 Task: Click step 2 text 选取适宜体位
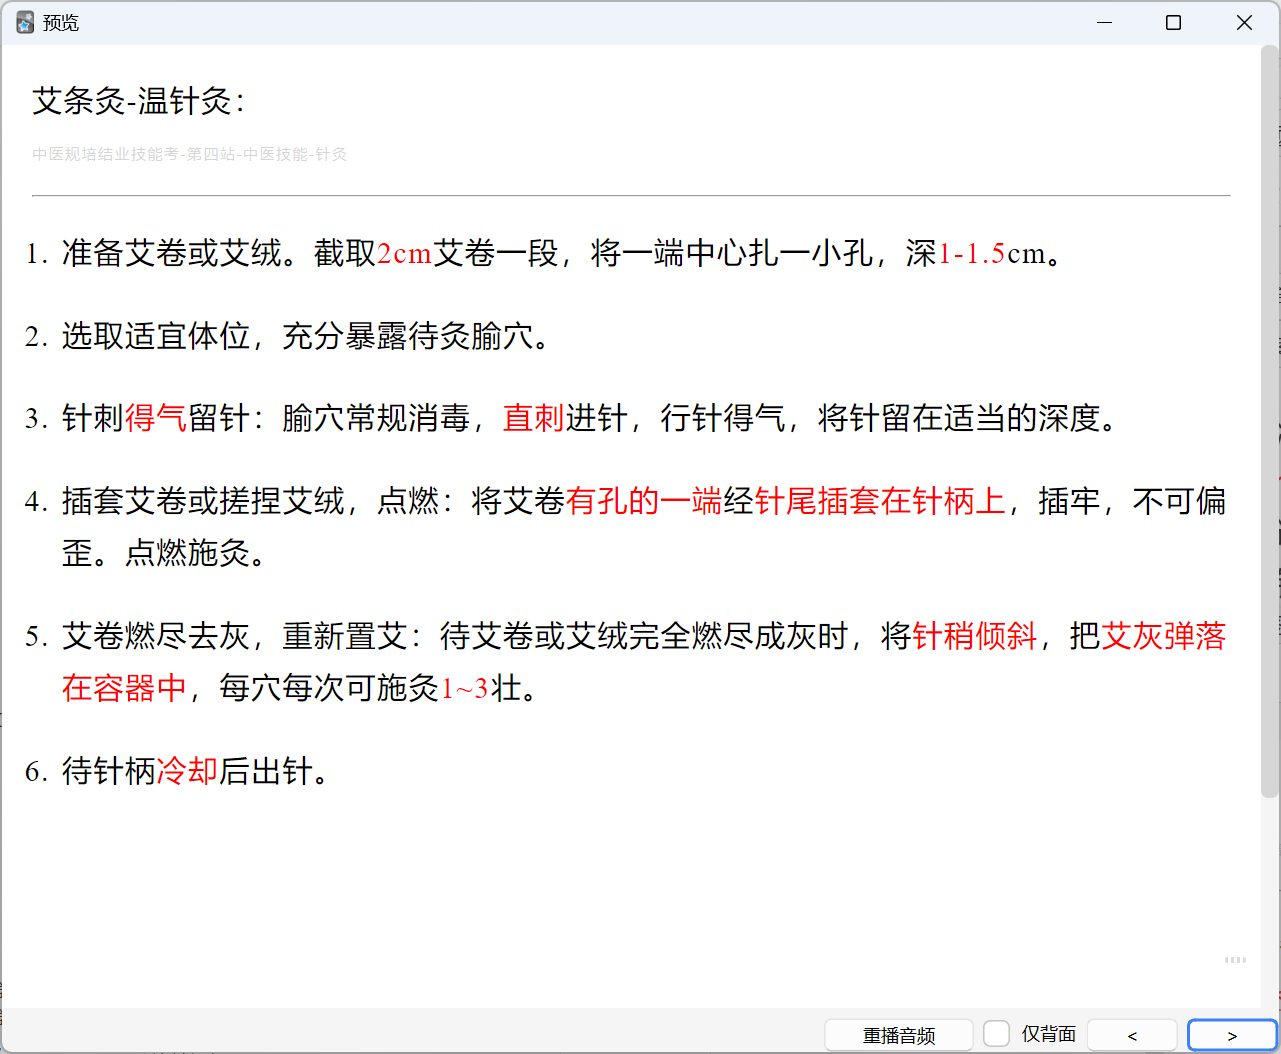coord(156,336)
